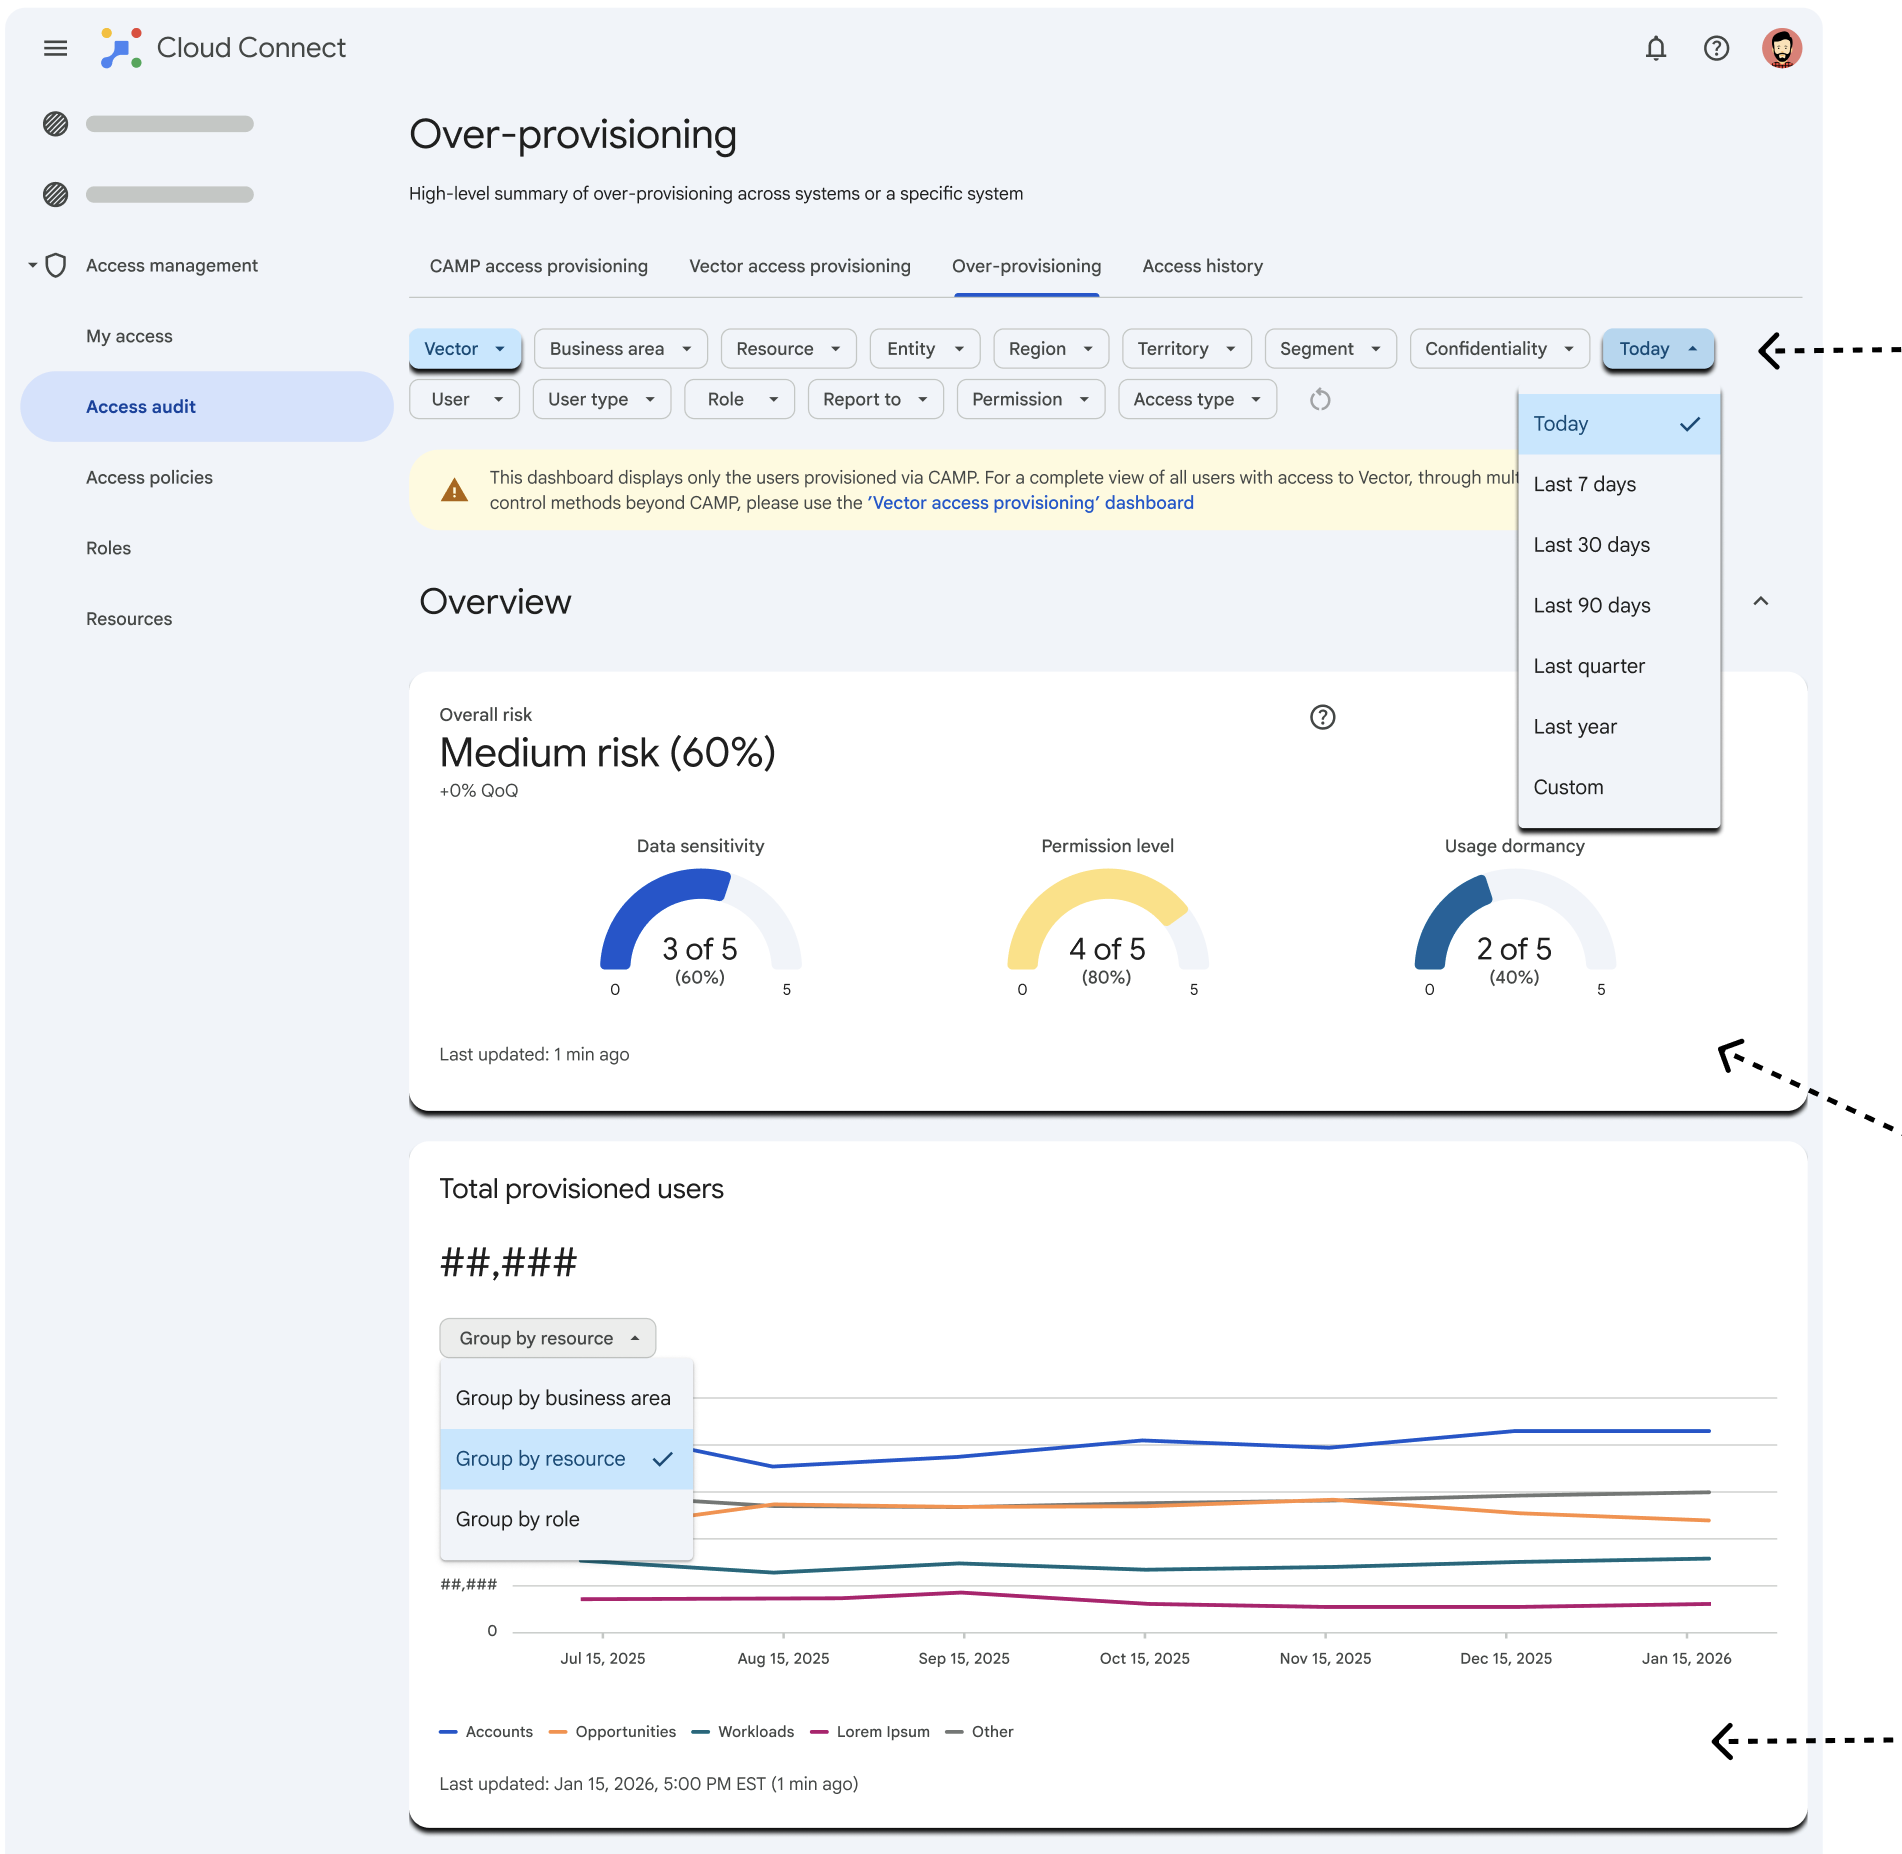Choose Group by business area

pos(566,1398)
